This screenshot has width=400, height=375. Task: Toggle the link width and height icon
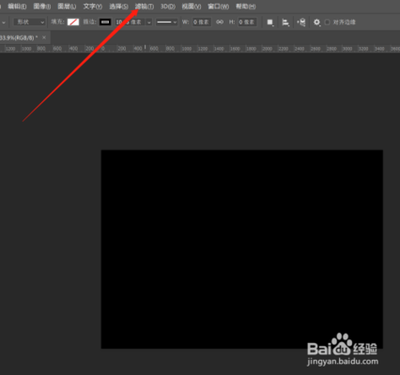pos(220,22)
